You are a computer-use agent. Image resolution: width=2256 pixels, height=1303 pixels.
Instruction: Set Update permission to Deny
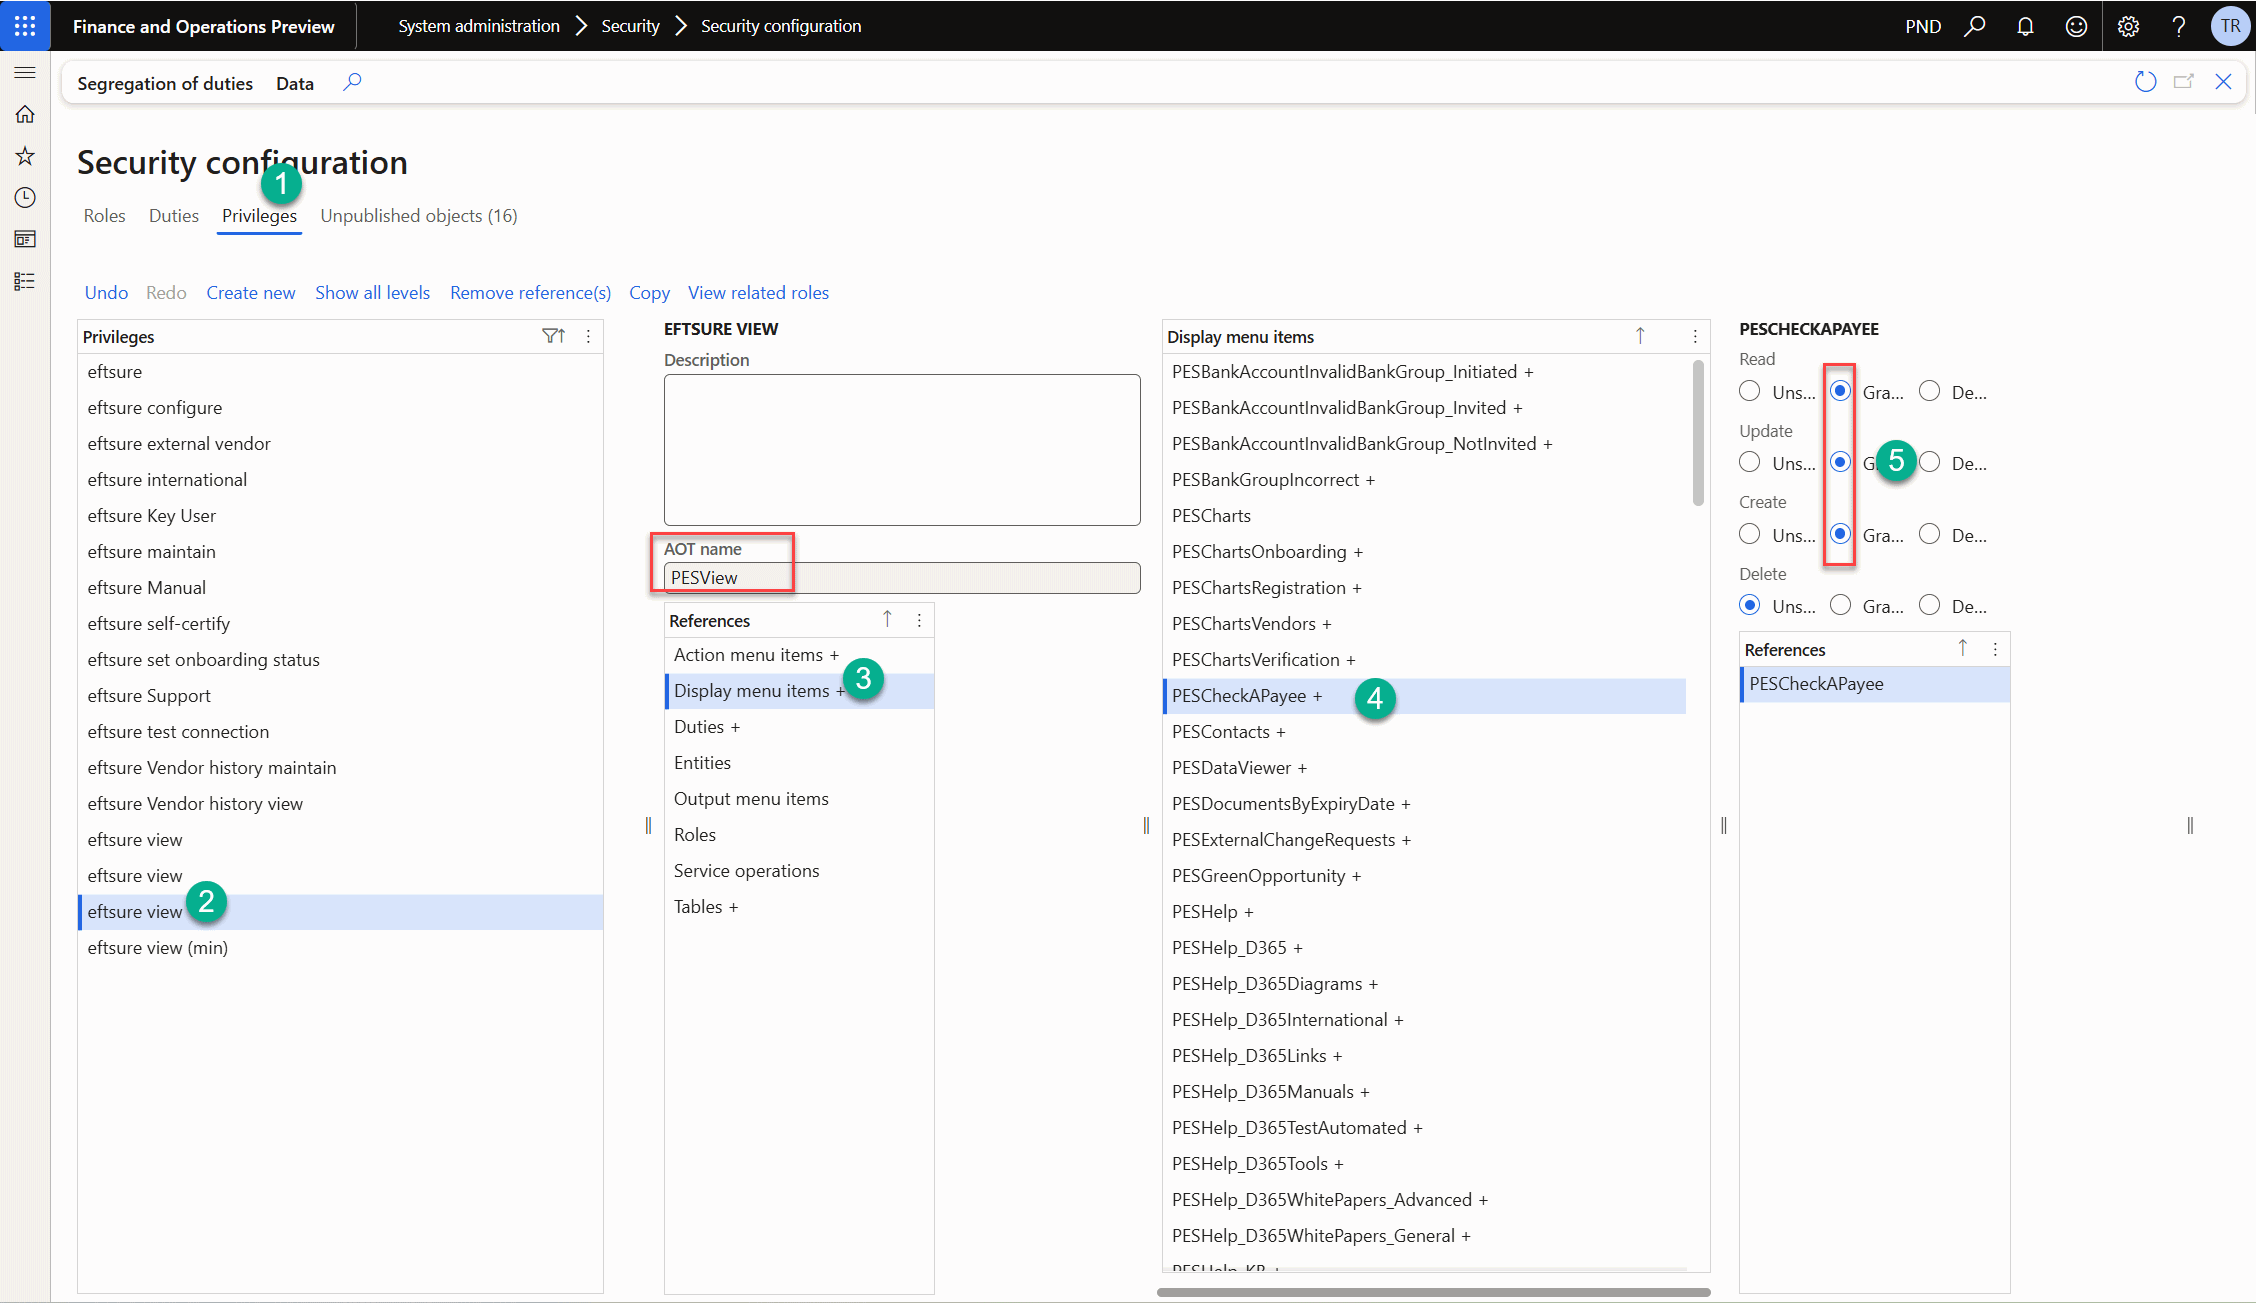coord(1930,462)
